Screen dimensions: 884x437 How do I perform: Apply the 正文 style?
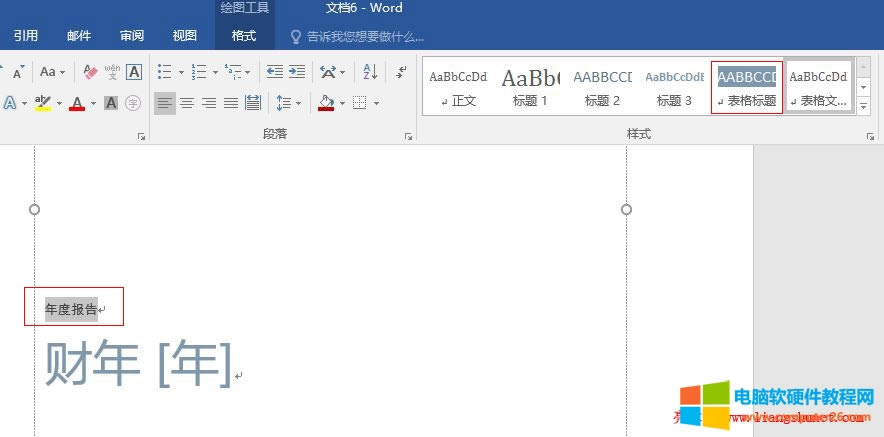point(458,87)
